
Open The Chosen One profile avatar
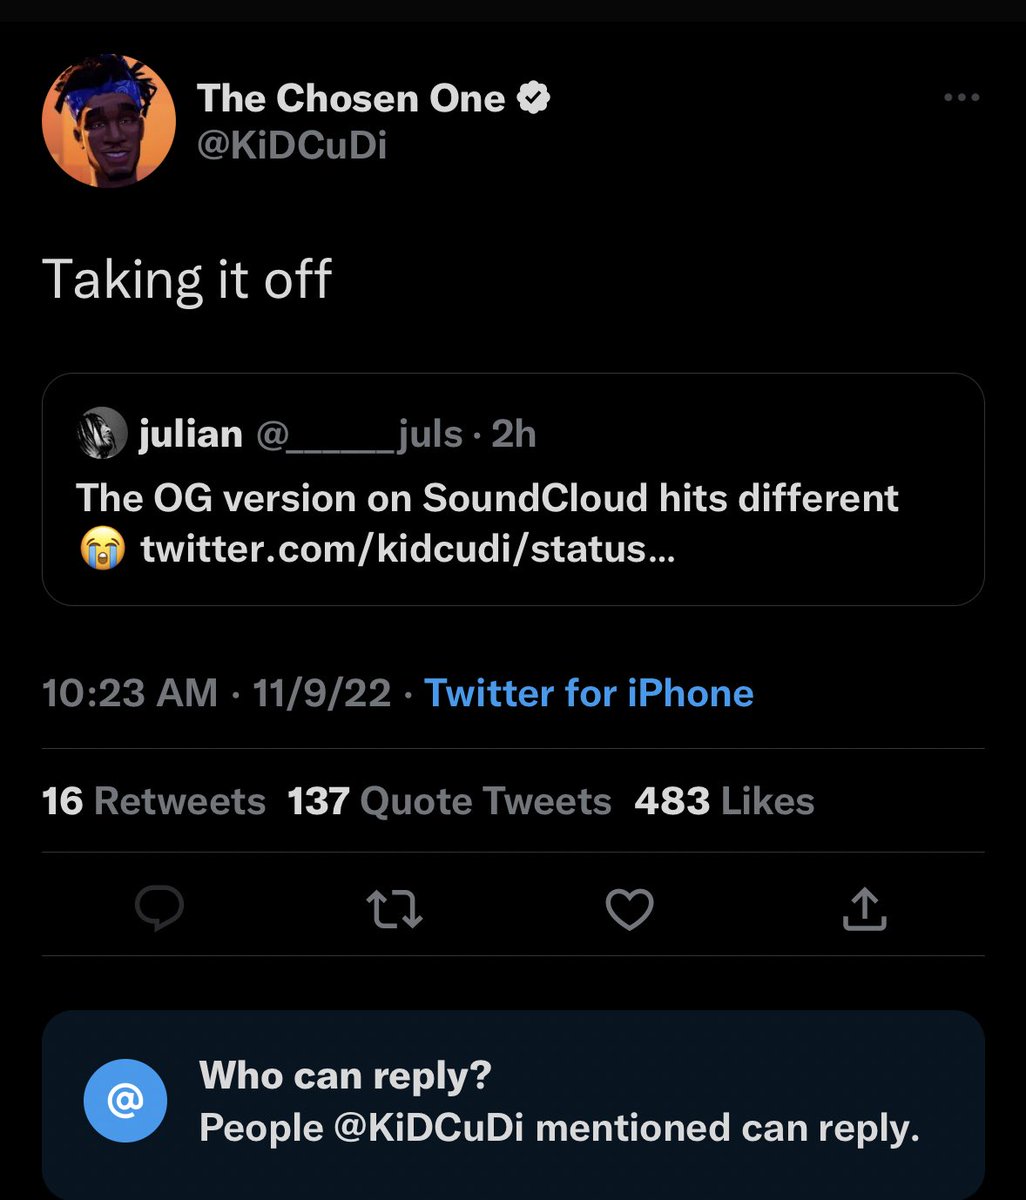click(x=109, y=120)
